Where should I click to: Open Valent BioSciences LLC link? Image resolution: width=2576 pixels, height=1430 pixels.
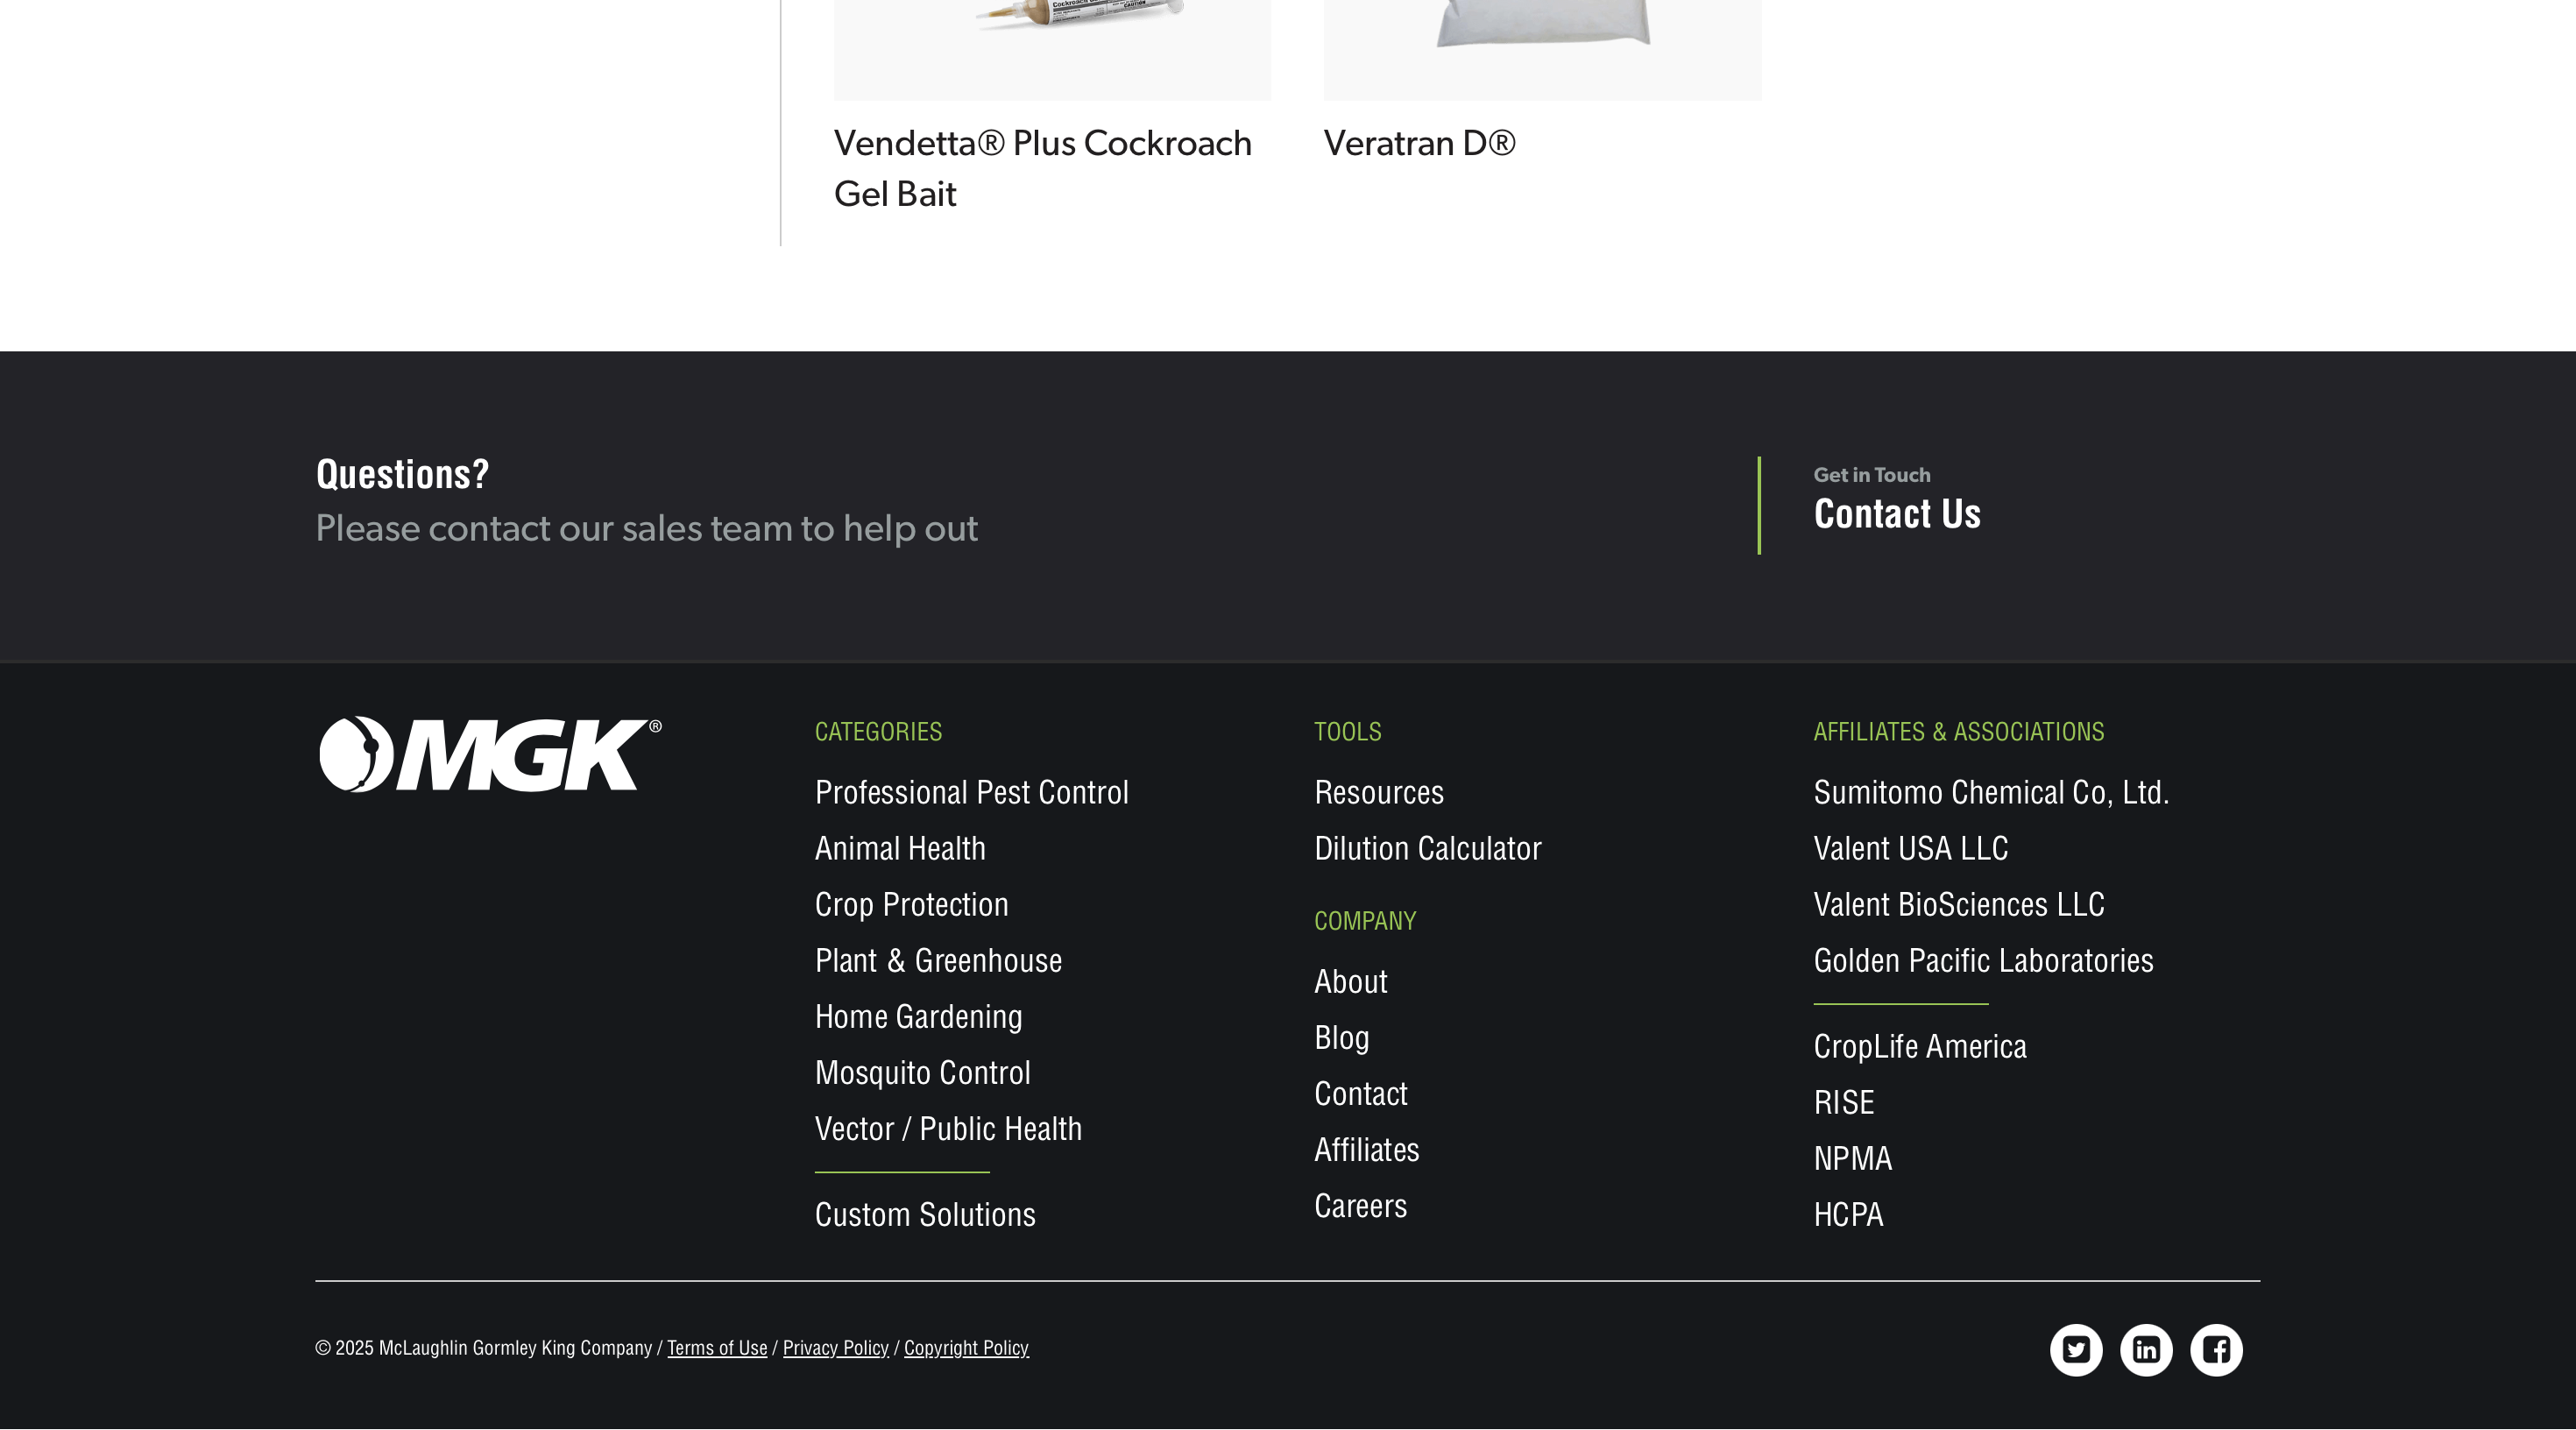[1959, 905]
